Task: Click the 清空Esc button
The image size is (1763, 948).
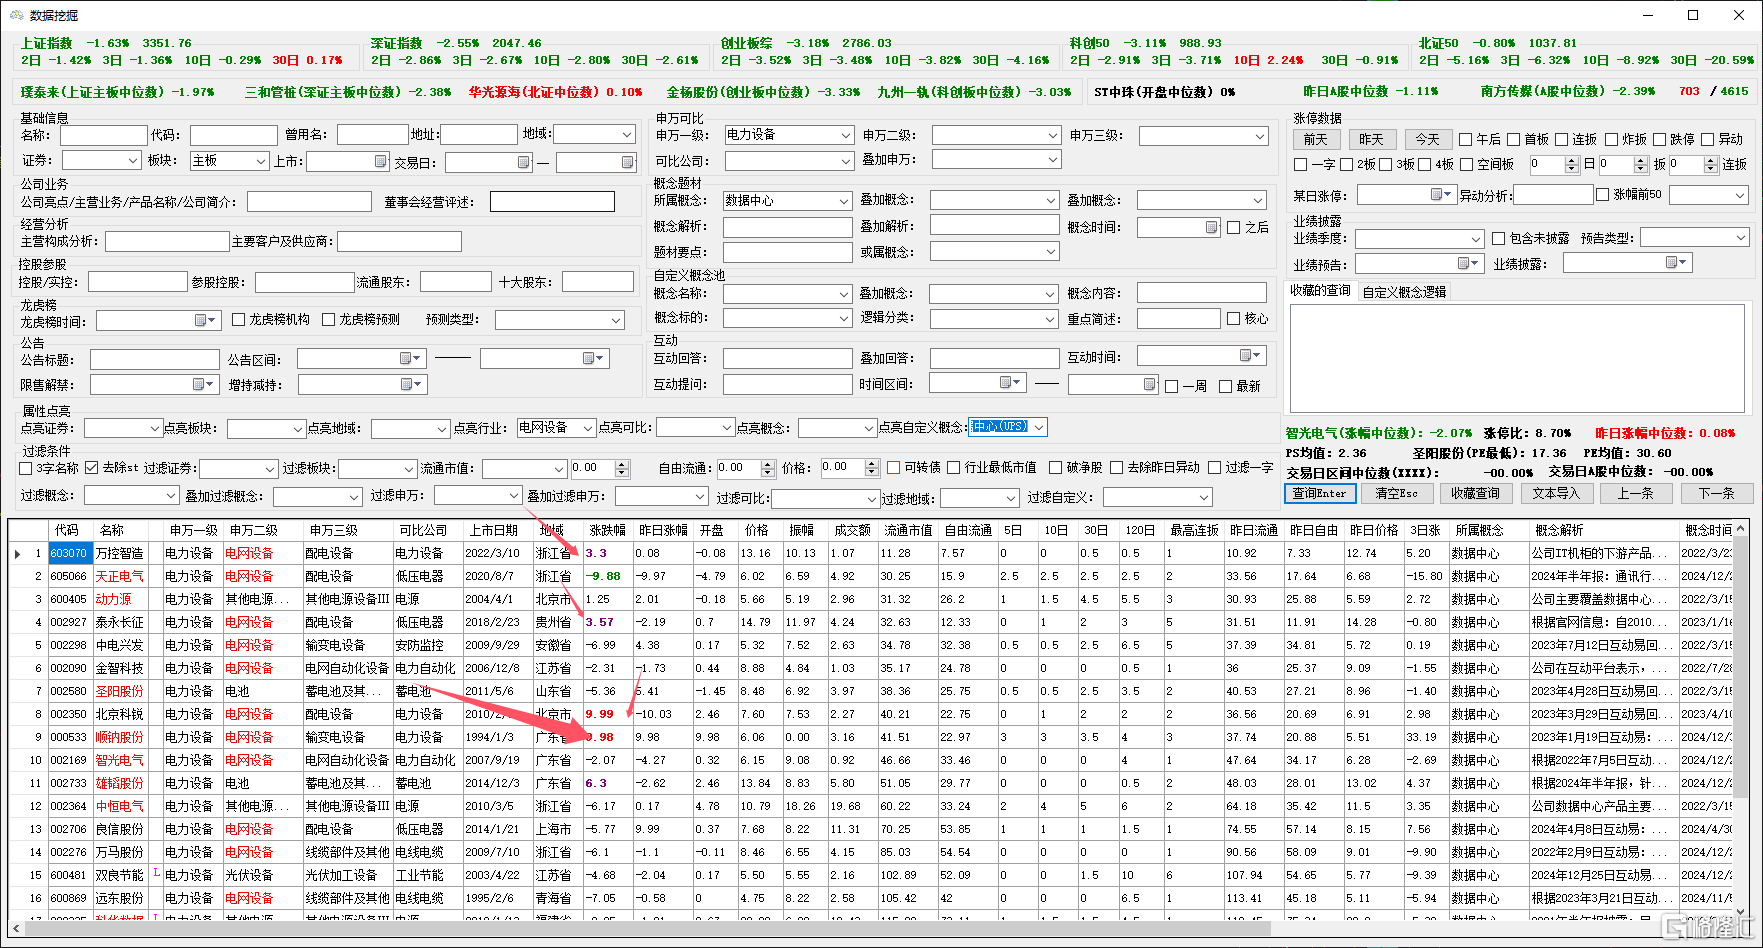Action: (x=1396, y=494)
